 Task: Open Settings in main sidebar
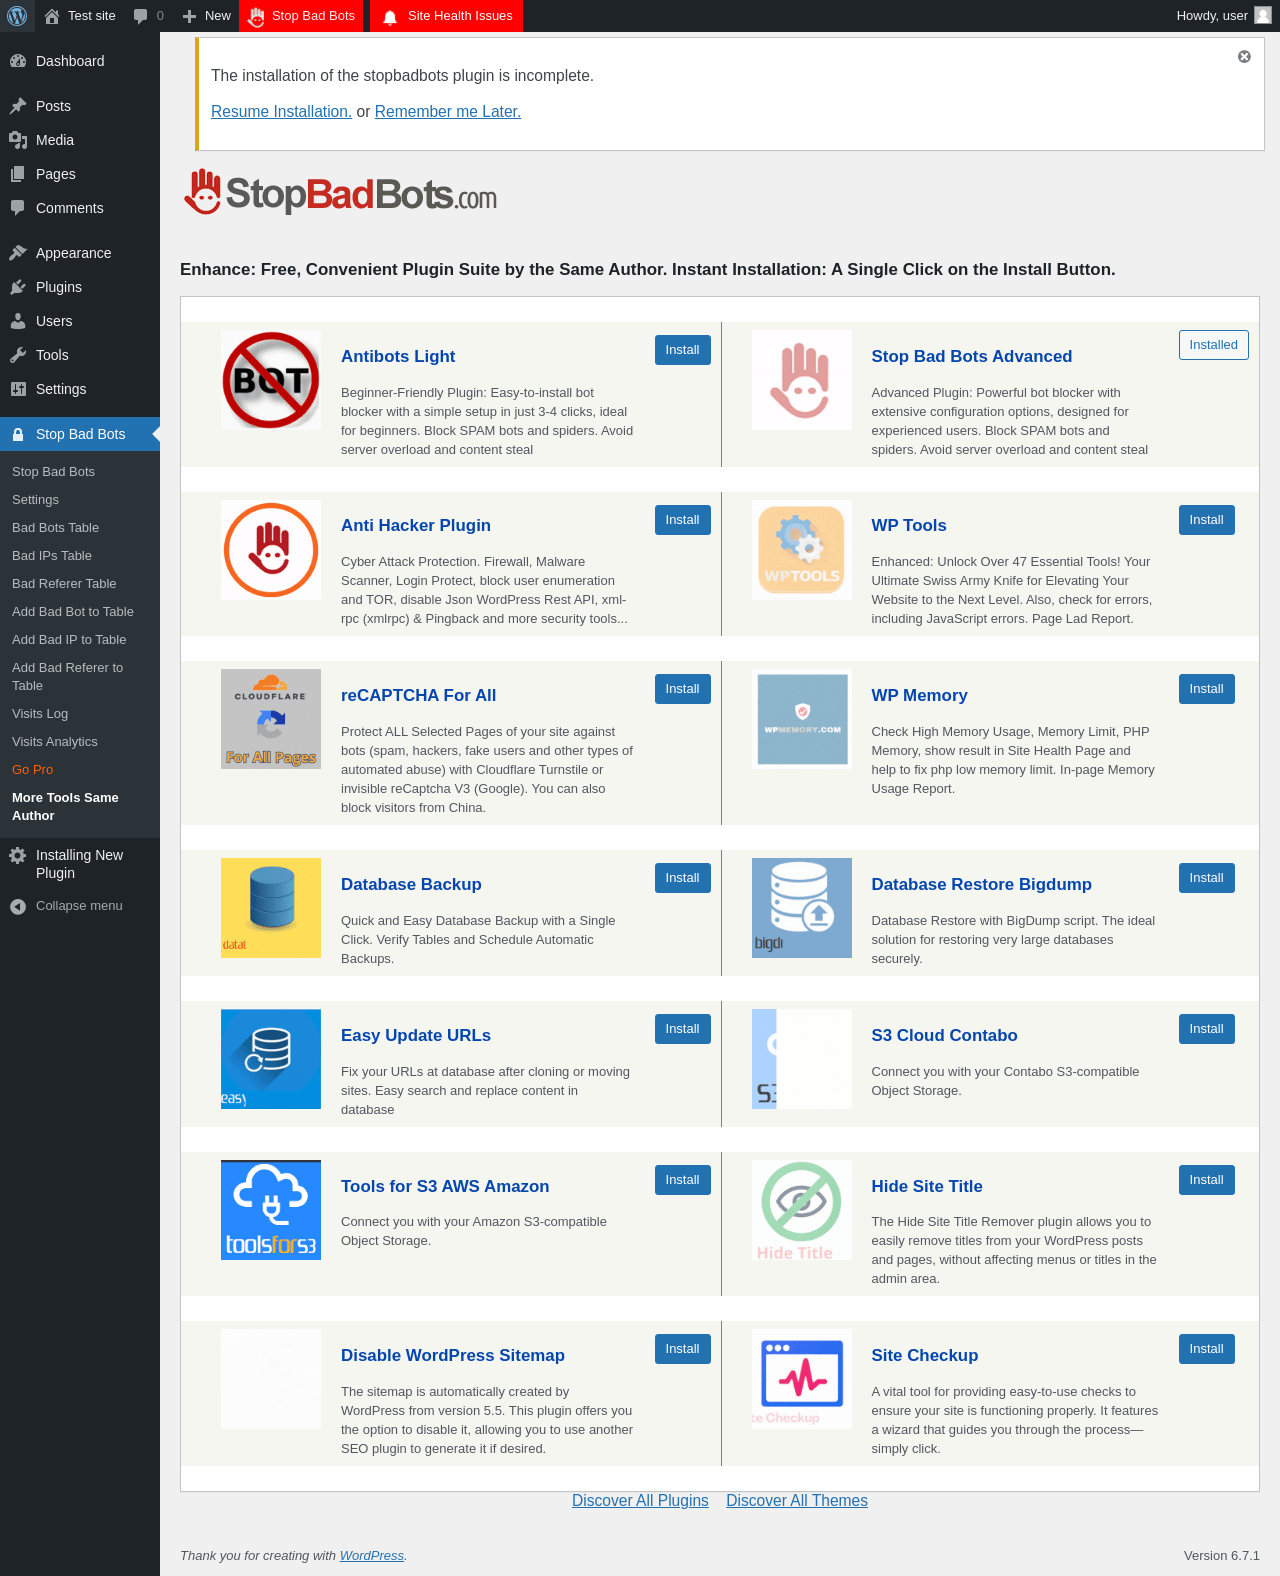[80, 389]
